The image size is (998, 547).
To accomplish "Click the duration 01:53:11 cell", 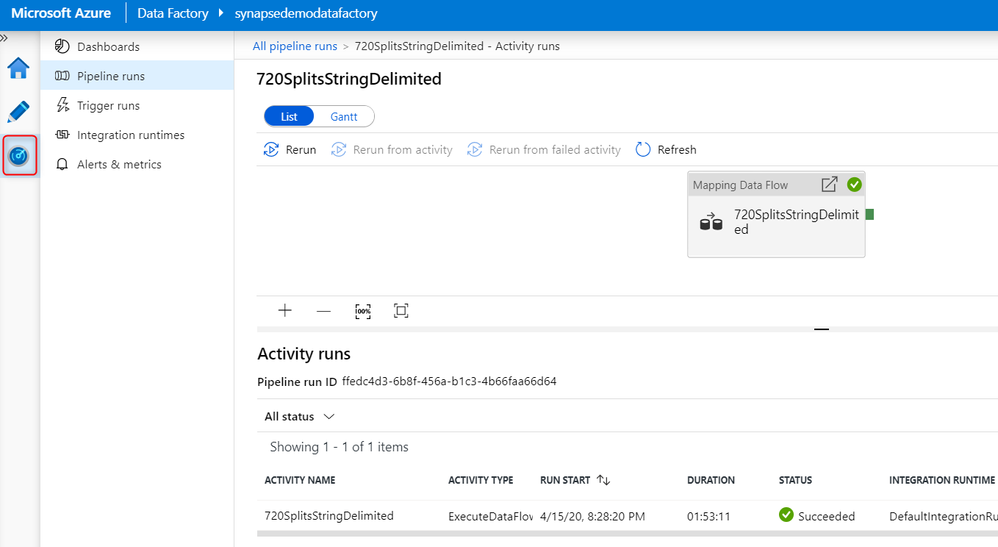I will click(x=708, y=516).
